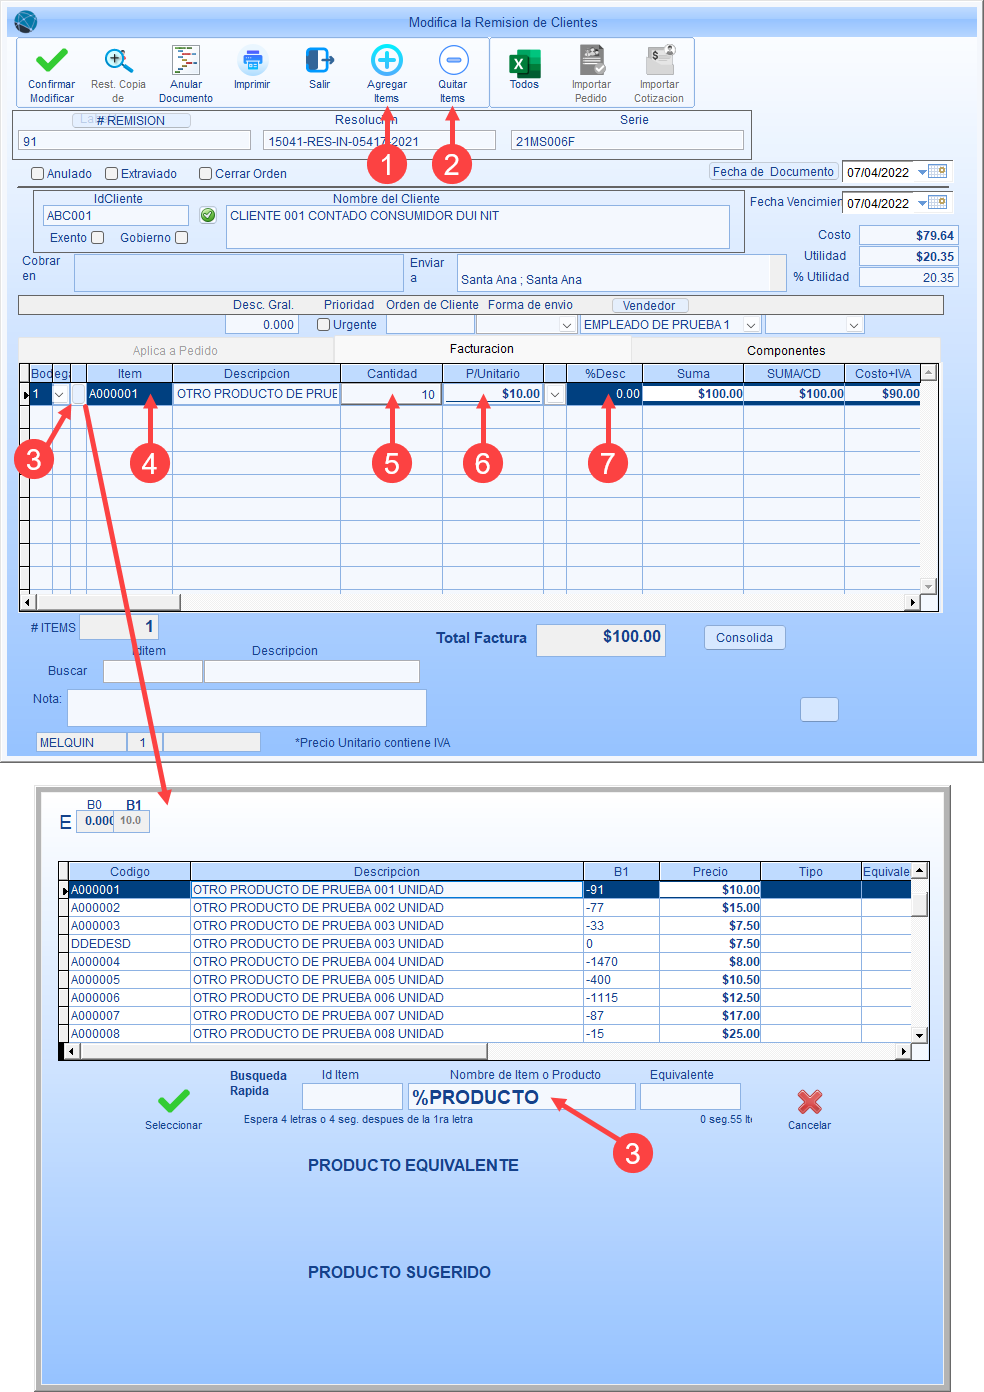Enable the Cerrar Orden checkbox

(x=205, y=173)
